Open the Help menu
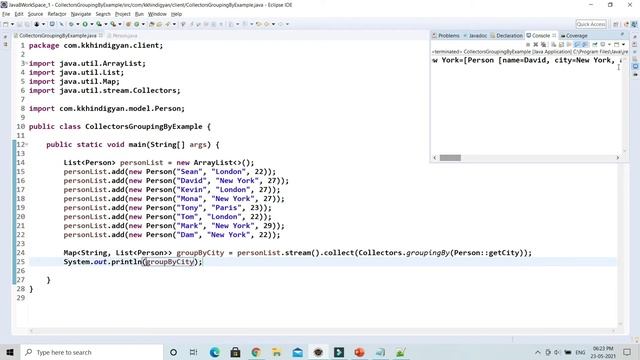 [x=176, y=14]
